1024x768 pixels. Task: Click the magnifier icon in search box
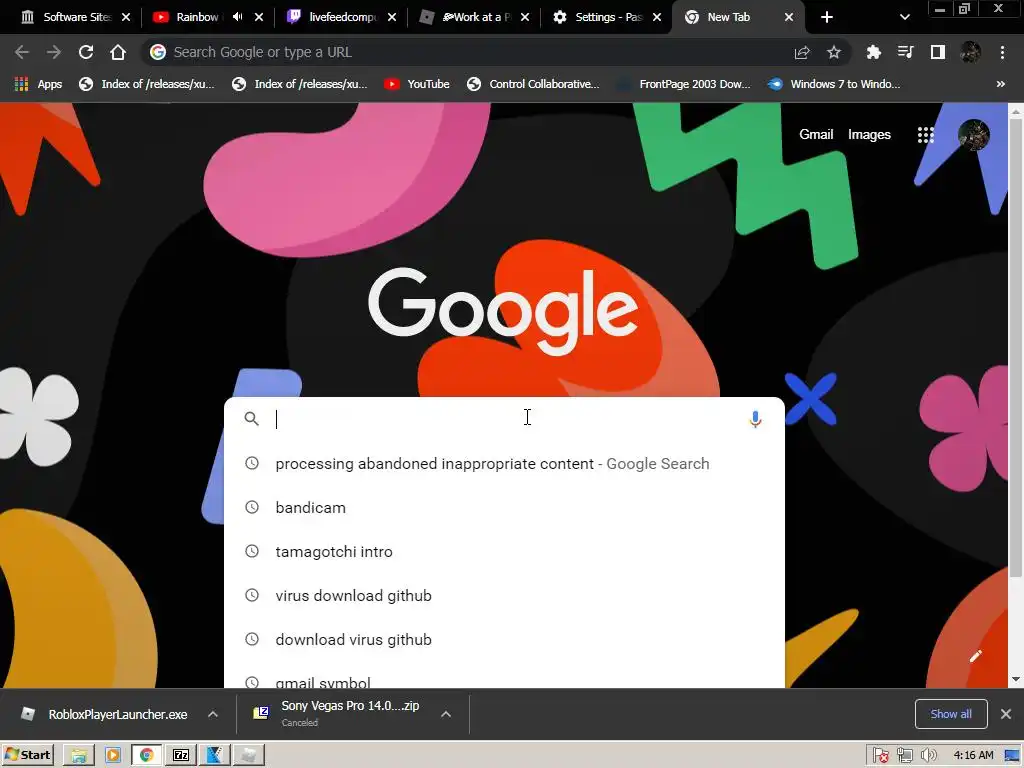click(251, 419)
